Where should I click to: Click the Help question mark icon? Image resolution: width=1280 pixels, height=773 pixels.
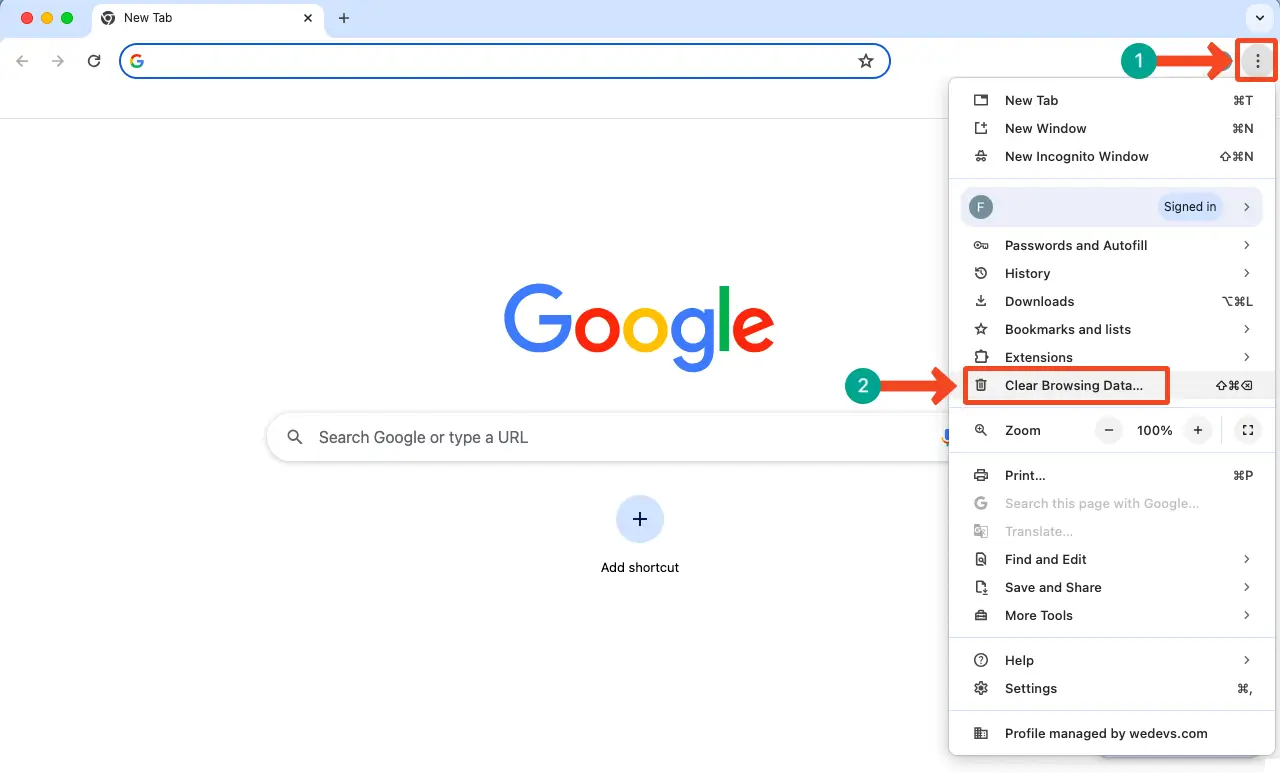click(981, 660)
